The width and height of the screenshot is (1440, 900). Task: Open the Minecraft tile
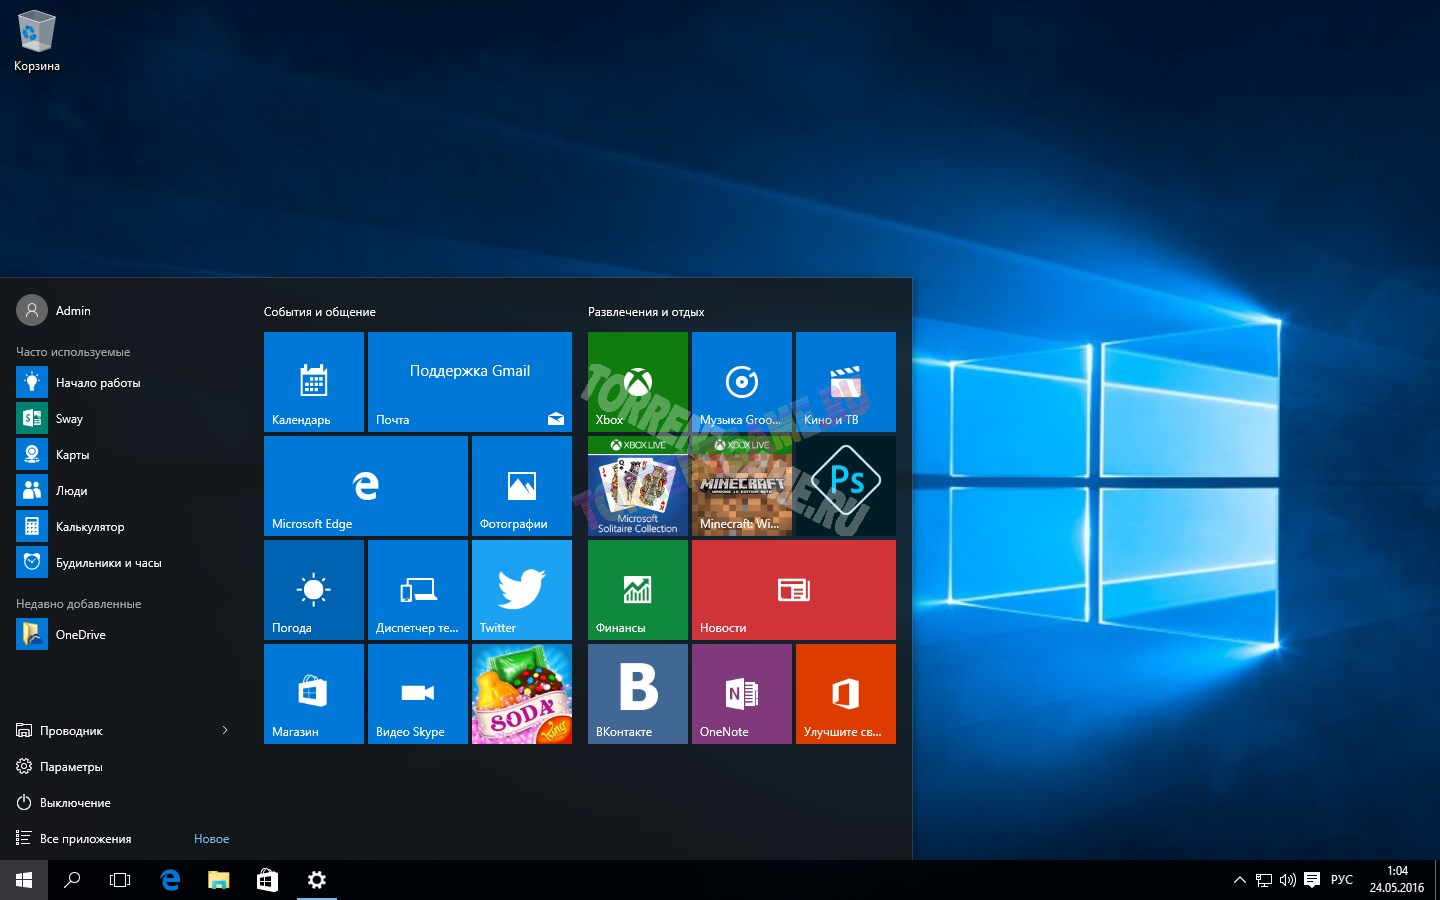click(x=741, y=486)
